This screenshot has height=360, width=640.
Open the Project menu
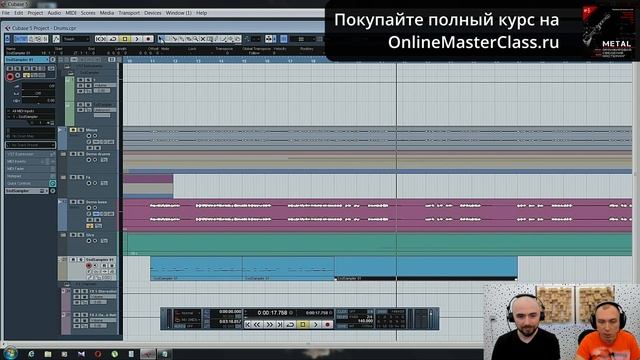tap(35, 13)
